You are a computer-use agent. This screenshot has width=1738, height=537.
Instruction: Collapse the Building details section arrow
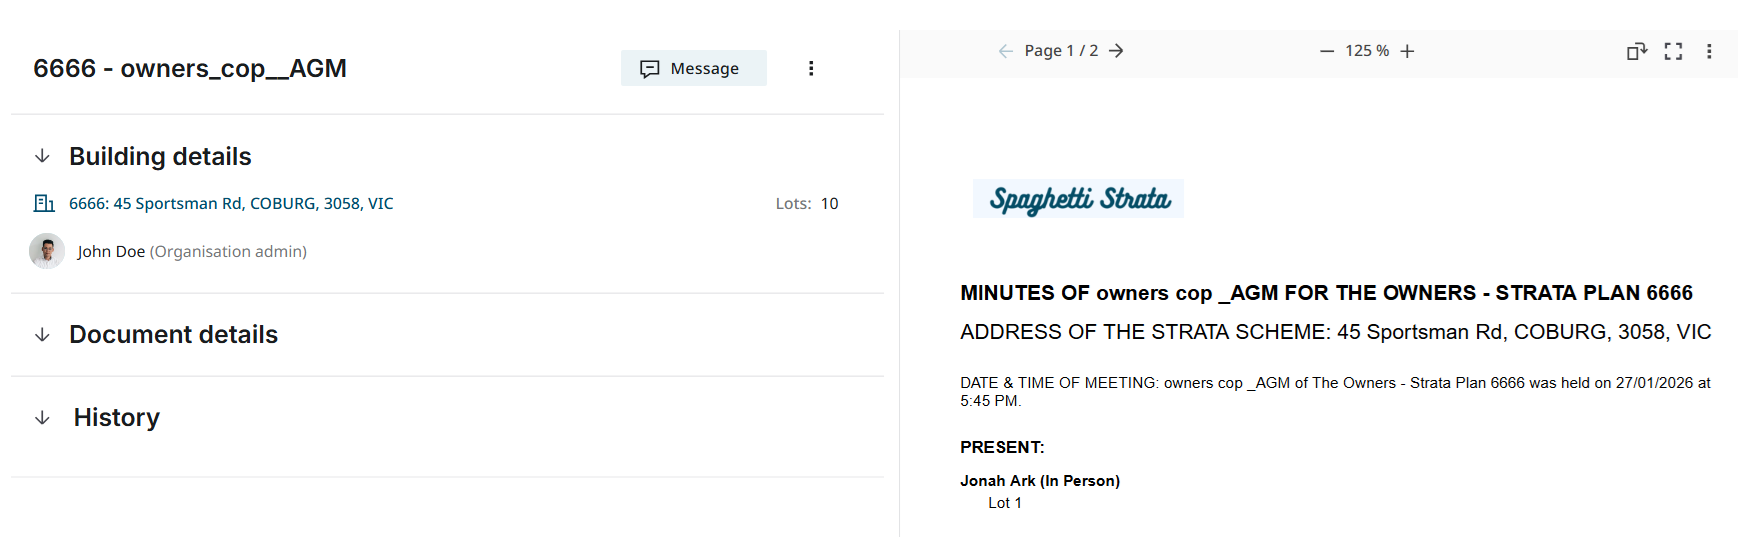[x=42, y=156]
